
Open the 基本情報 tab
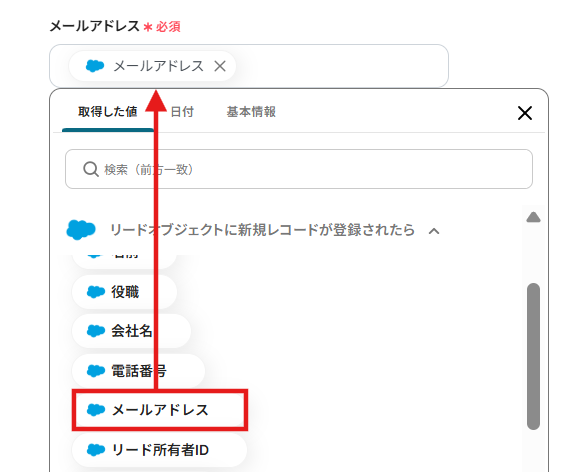251,112
